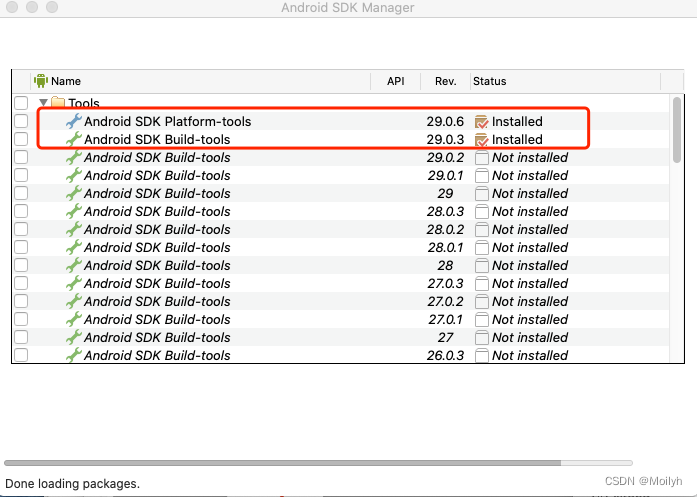Tick the checkbox for Build-tools 29
This screenshot has width=697, height=497.
pyautogui.click(x=21, y=193)
